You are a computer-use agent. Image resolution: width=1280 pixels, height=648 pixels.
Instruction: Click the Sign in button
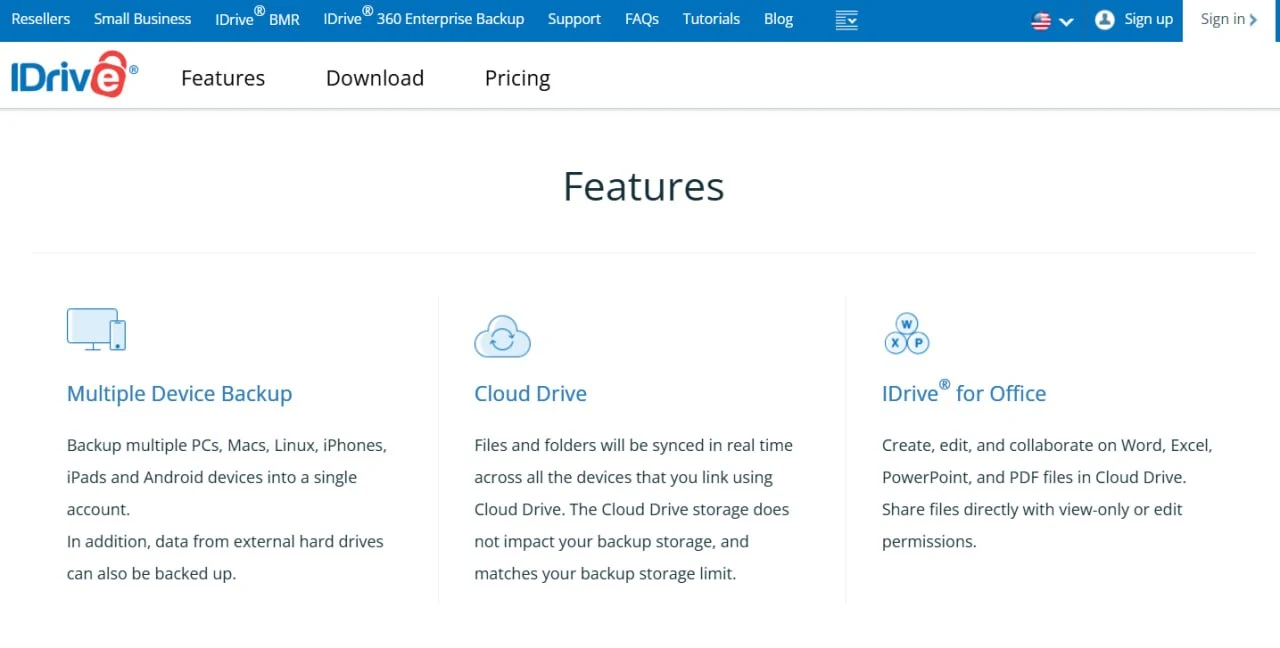[1229, 19]
